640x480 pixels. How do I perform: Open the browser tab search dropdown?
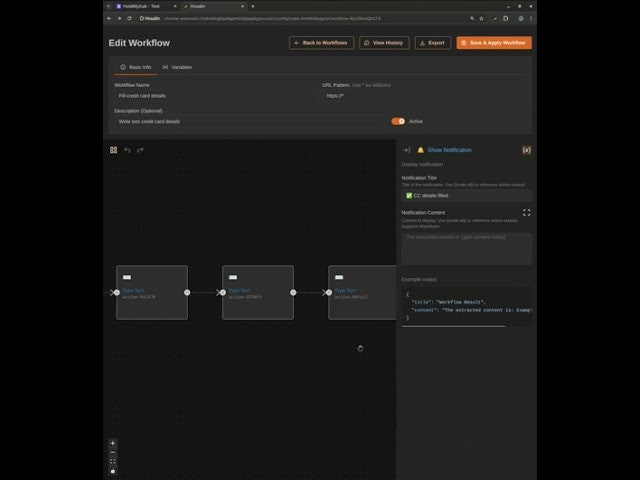point(109,6)
